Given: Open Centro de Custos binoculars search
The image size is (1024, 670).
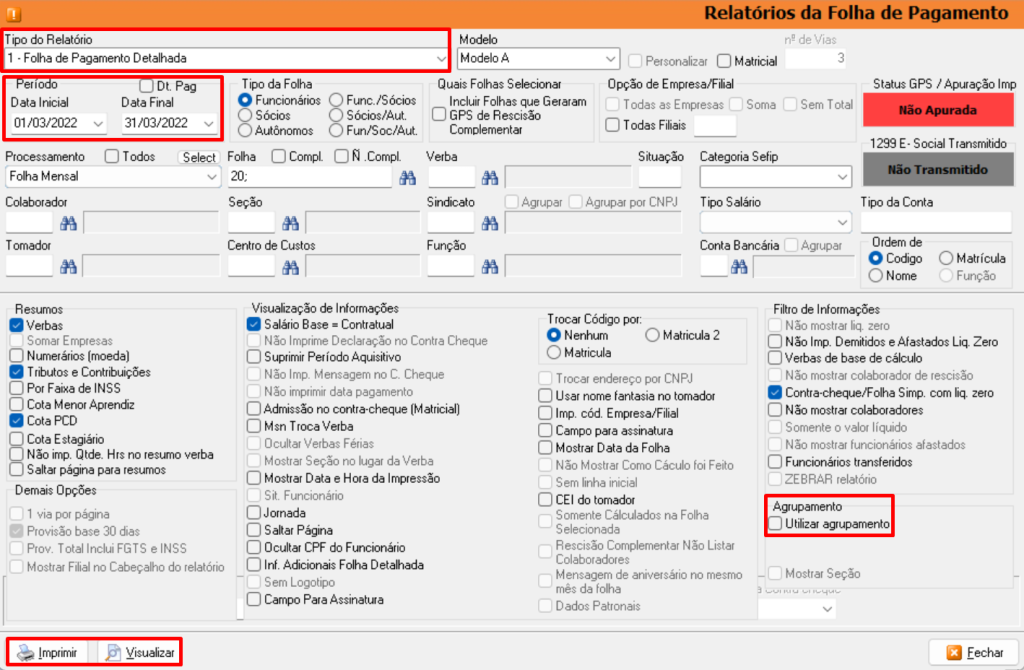Looking at the screenshot, I should (x=290, y=266).
